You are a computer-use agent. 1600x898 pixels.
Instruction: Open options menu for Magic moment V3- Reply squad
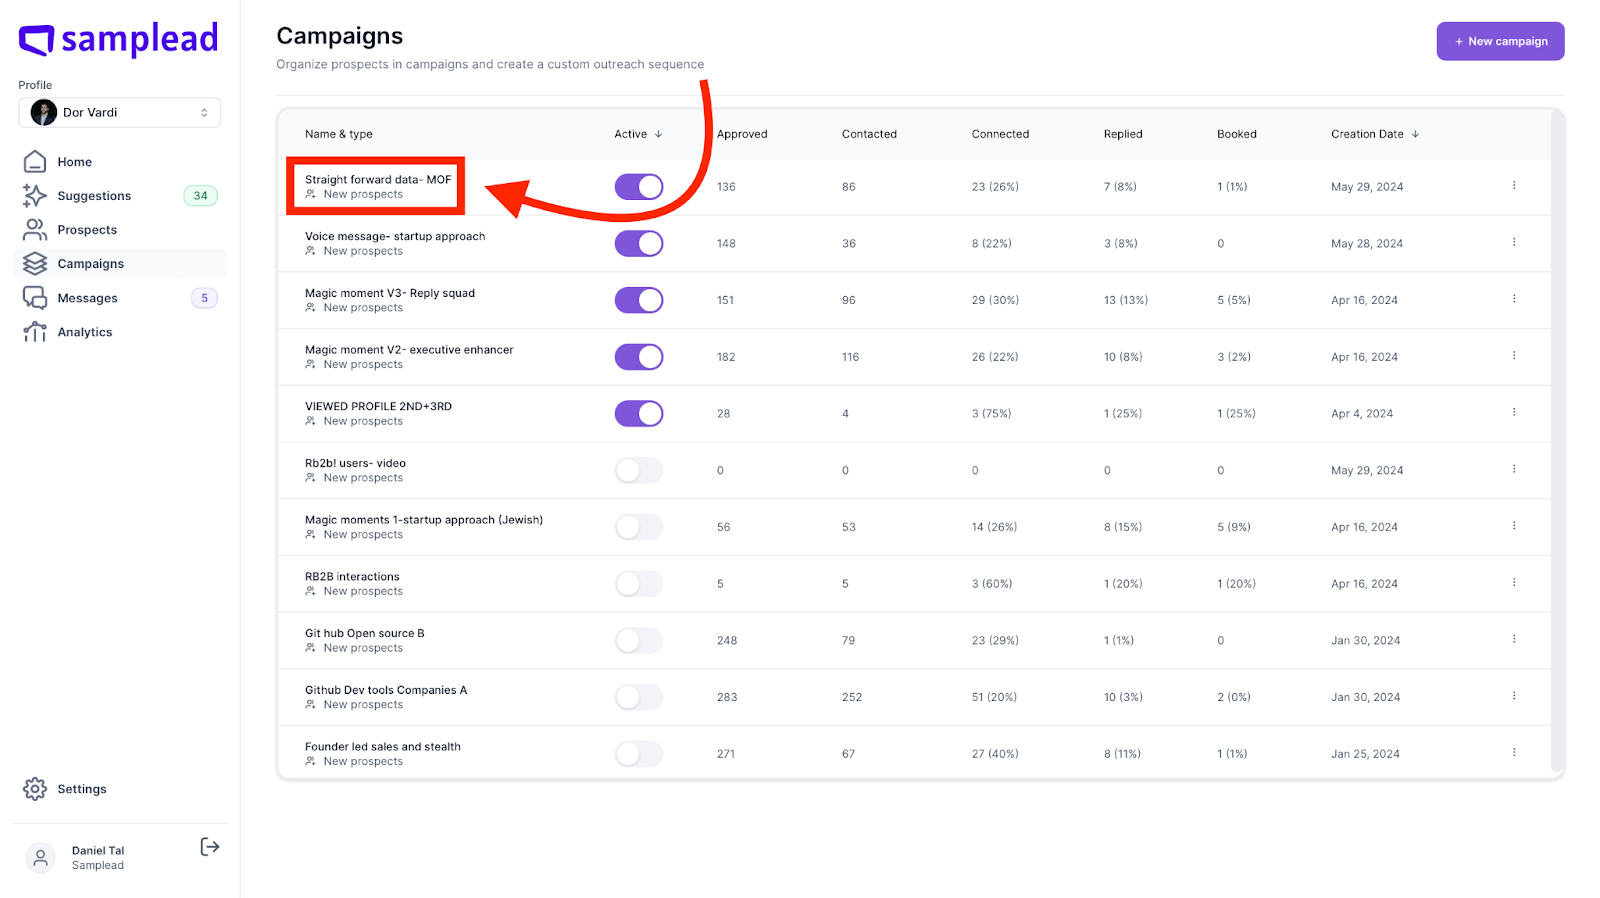pyautogui.click(x=1514, y=299)
